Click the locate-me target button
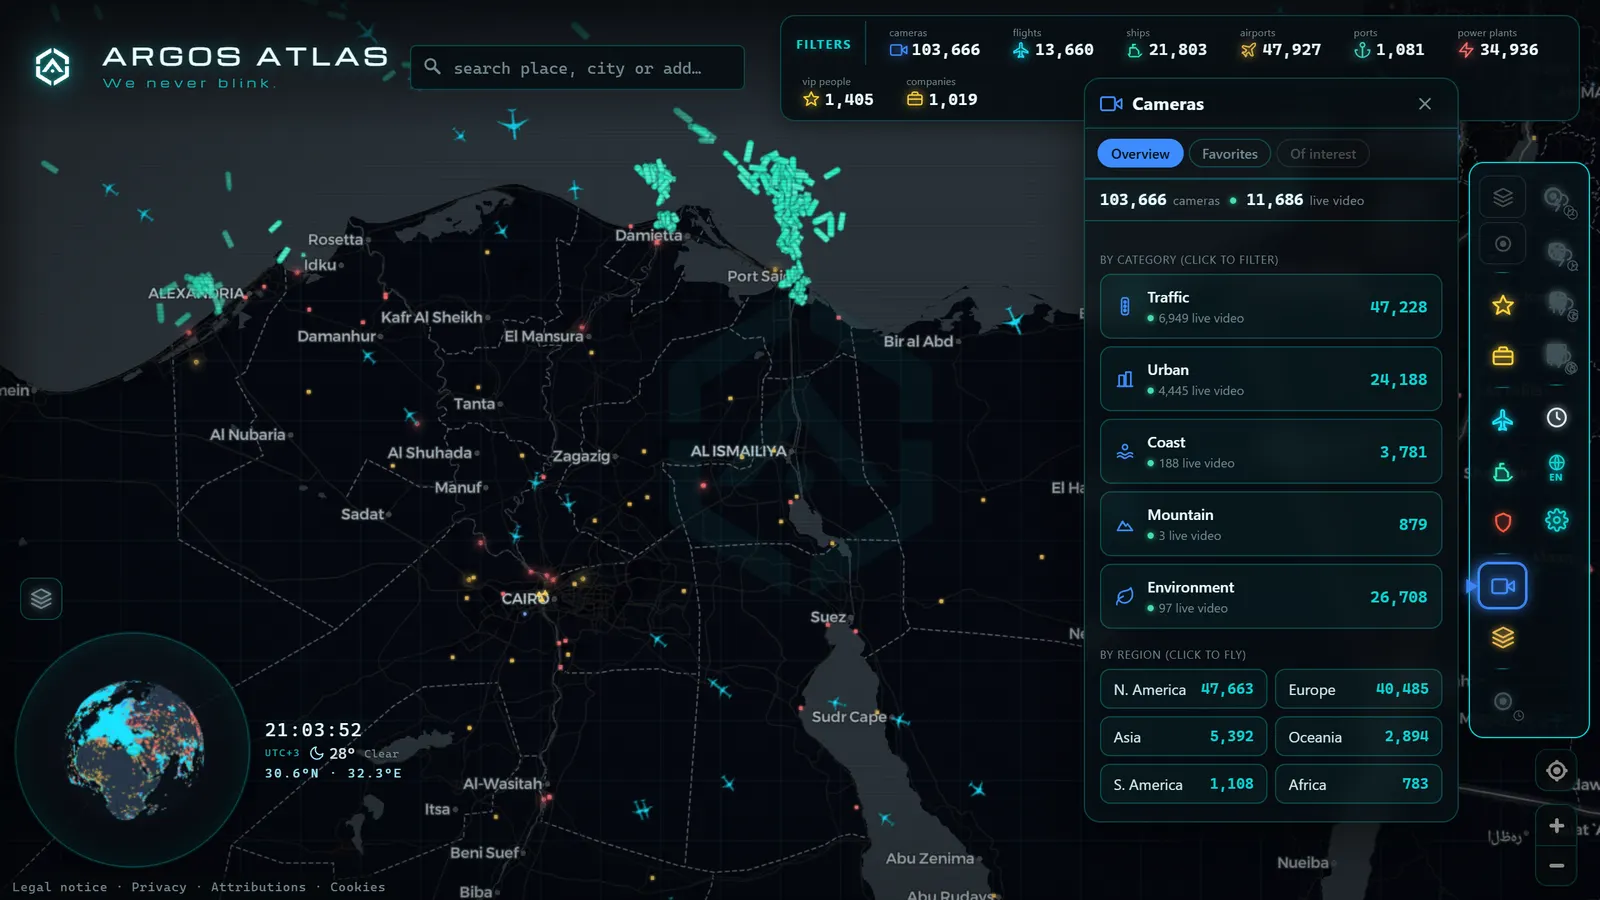Viewport: 1600px width, 900px height. coord(1557,771)
